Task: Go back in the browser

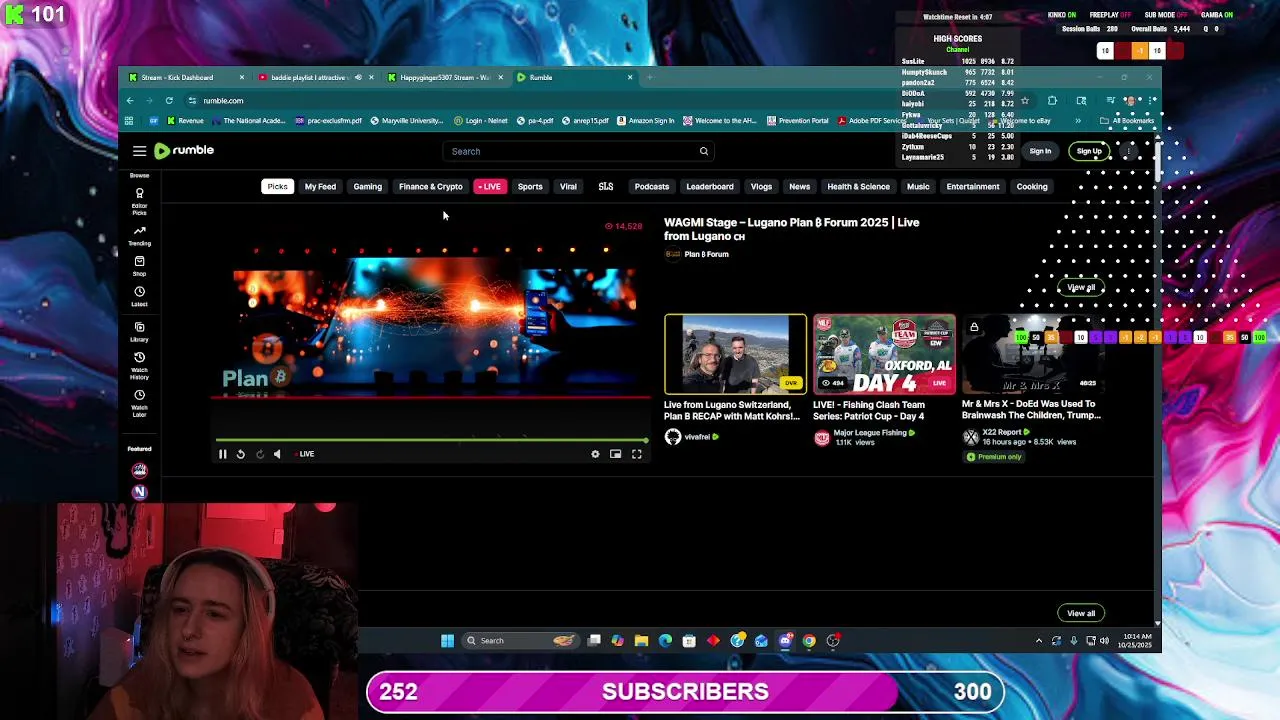Action: [129, 100]
